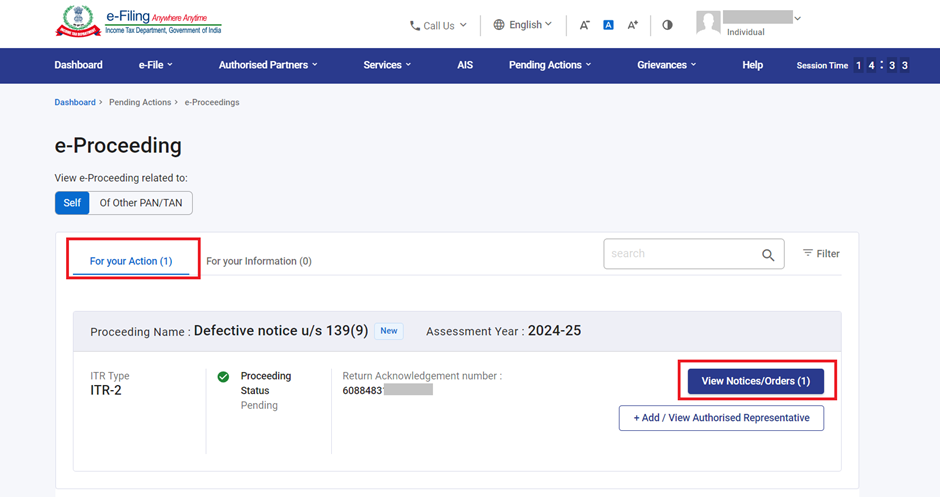
Task: Expand the e-File menu
Action: click(156, 65)
